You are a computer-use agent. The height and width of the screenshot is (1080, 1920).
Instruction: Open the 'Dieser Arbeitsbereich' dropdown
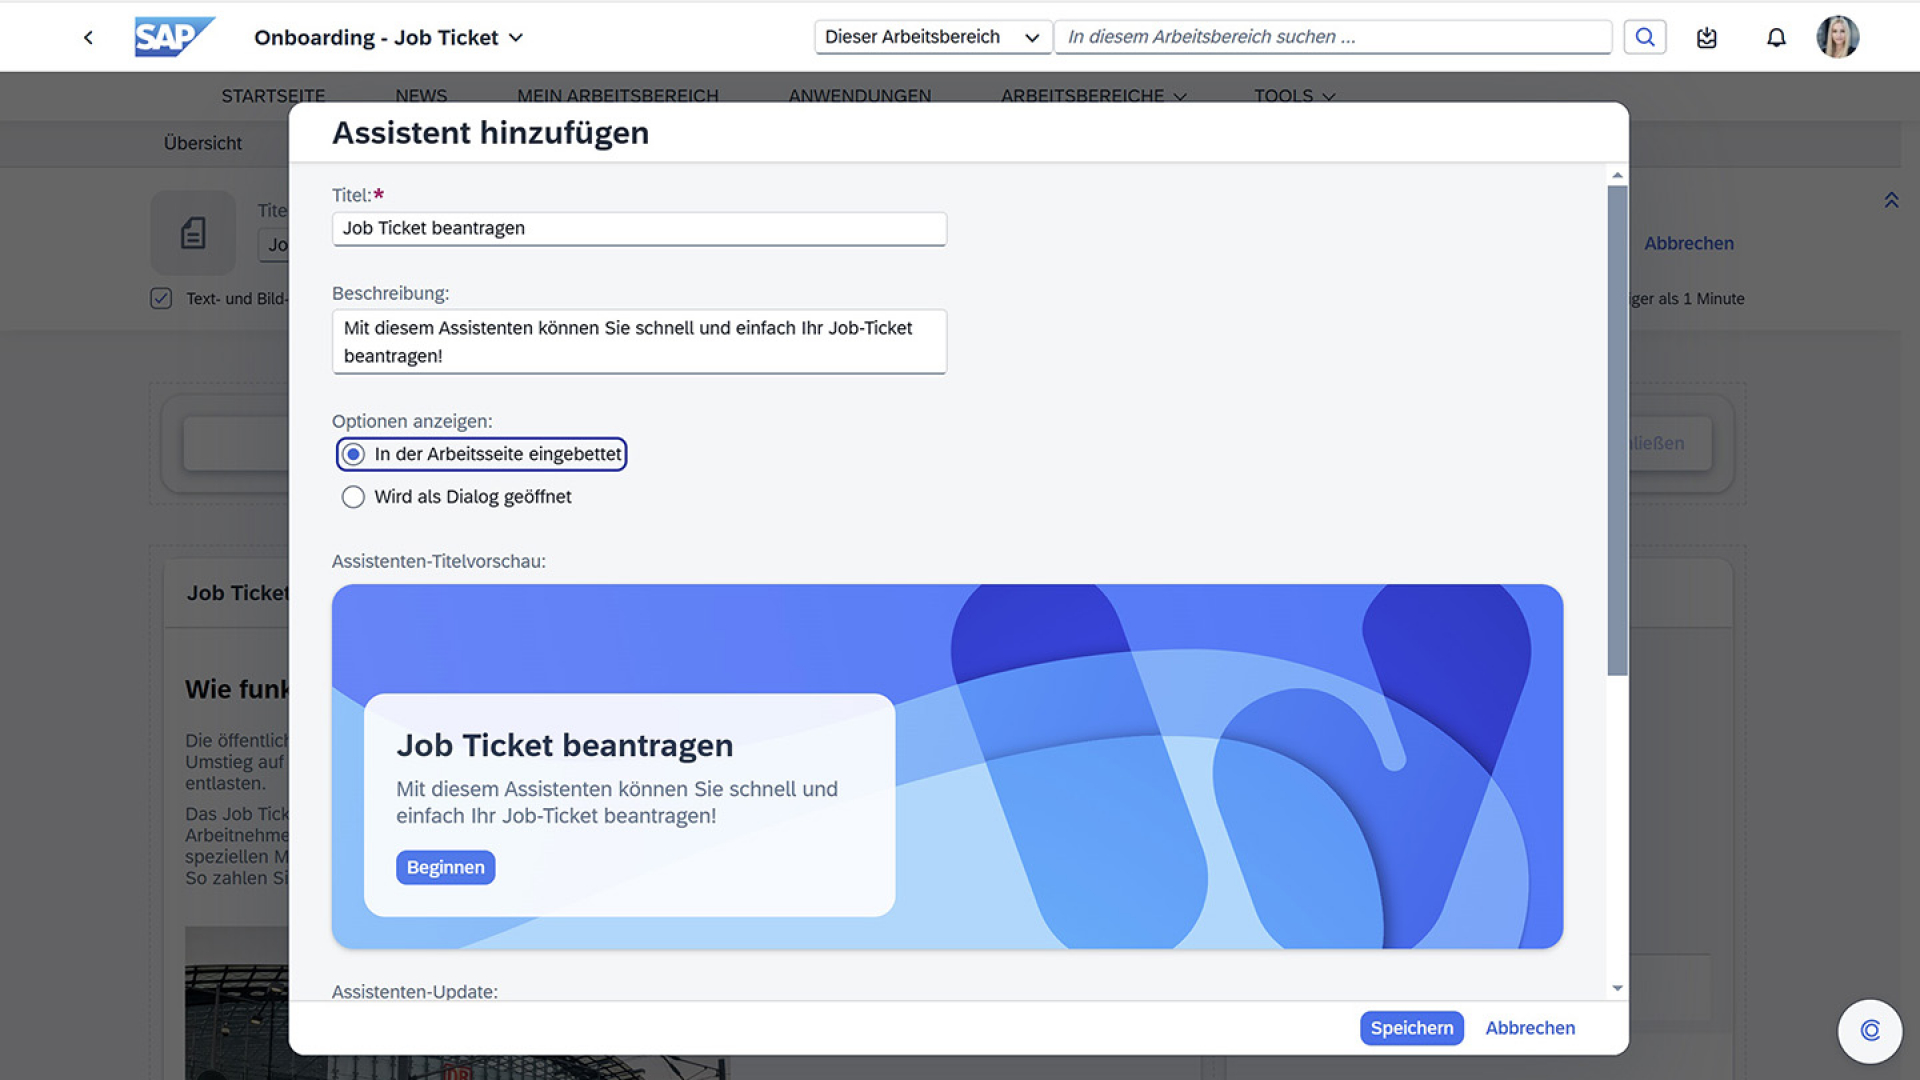(932, 37)
